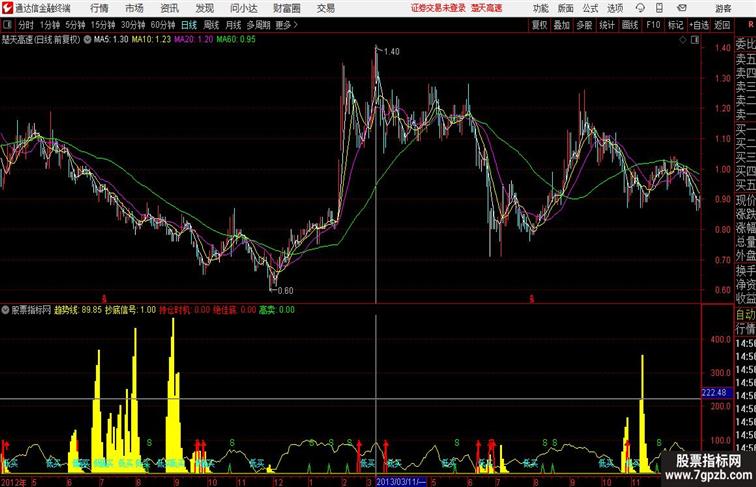Switch to 1分钟 period tab
Image resolution: width=756 pixels, height=487 pixels.
point(50,25)
